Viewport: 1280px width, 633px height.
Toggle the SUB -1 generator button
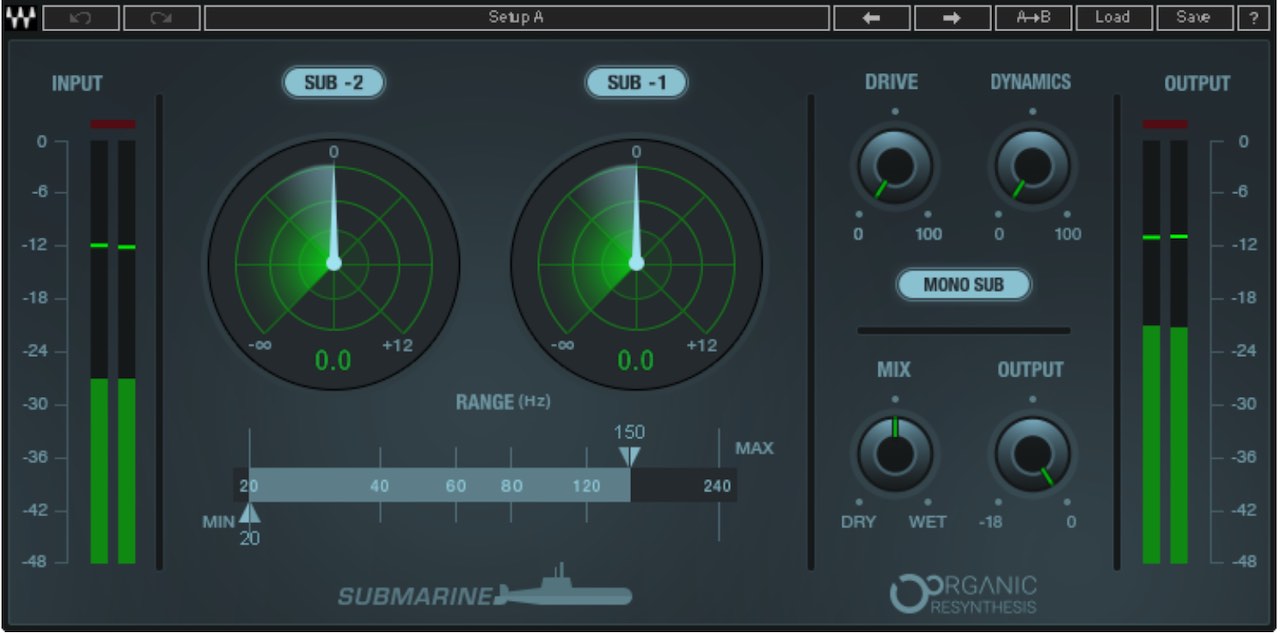[x=636, y=83]
